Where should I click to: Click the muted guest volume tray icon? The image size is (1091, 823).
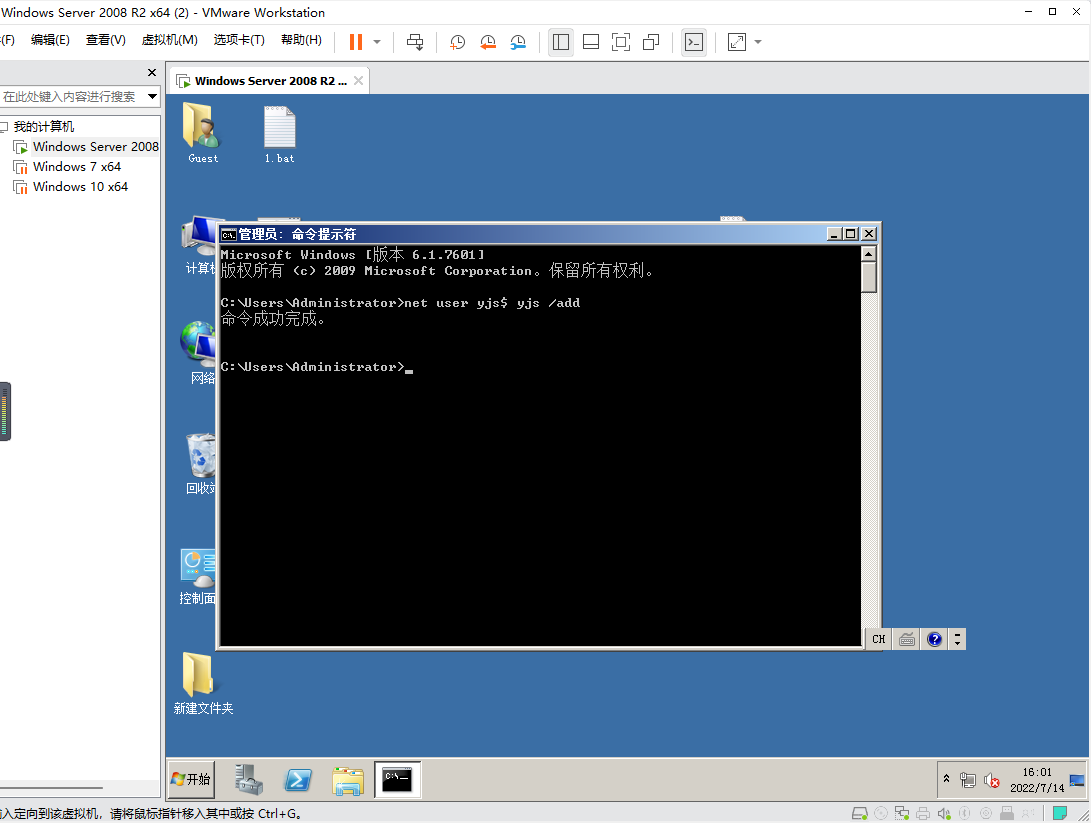pyautogui.click(x=992, y=780)
